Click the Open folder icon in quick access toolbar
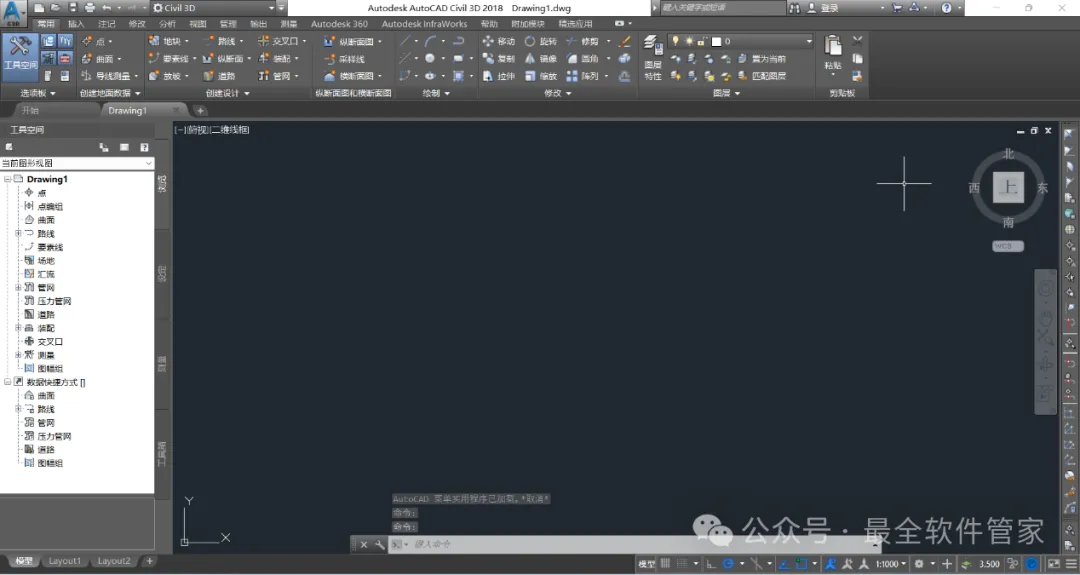 (x=55, y=8)
